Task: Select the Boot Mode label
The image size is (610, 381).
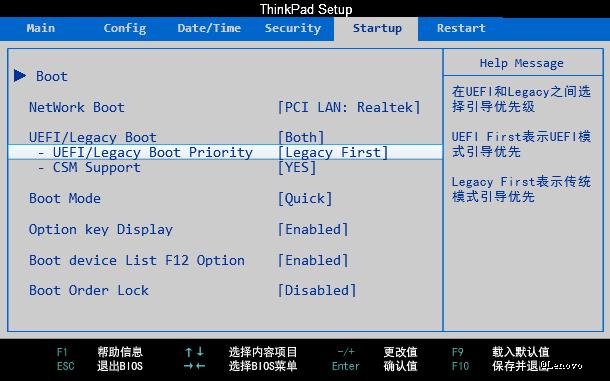Action: tap(65, 198)
